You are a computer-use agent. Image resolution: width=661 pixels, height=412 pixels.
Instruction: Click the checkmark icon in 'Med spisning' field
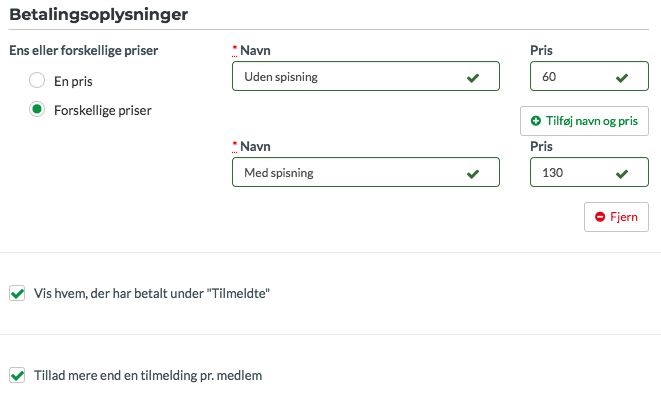(473, 174)
